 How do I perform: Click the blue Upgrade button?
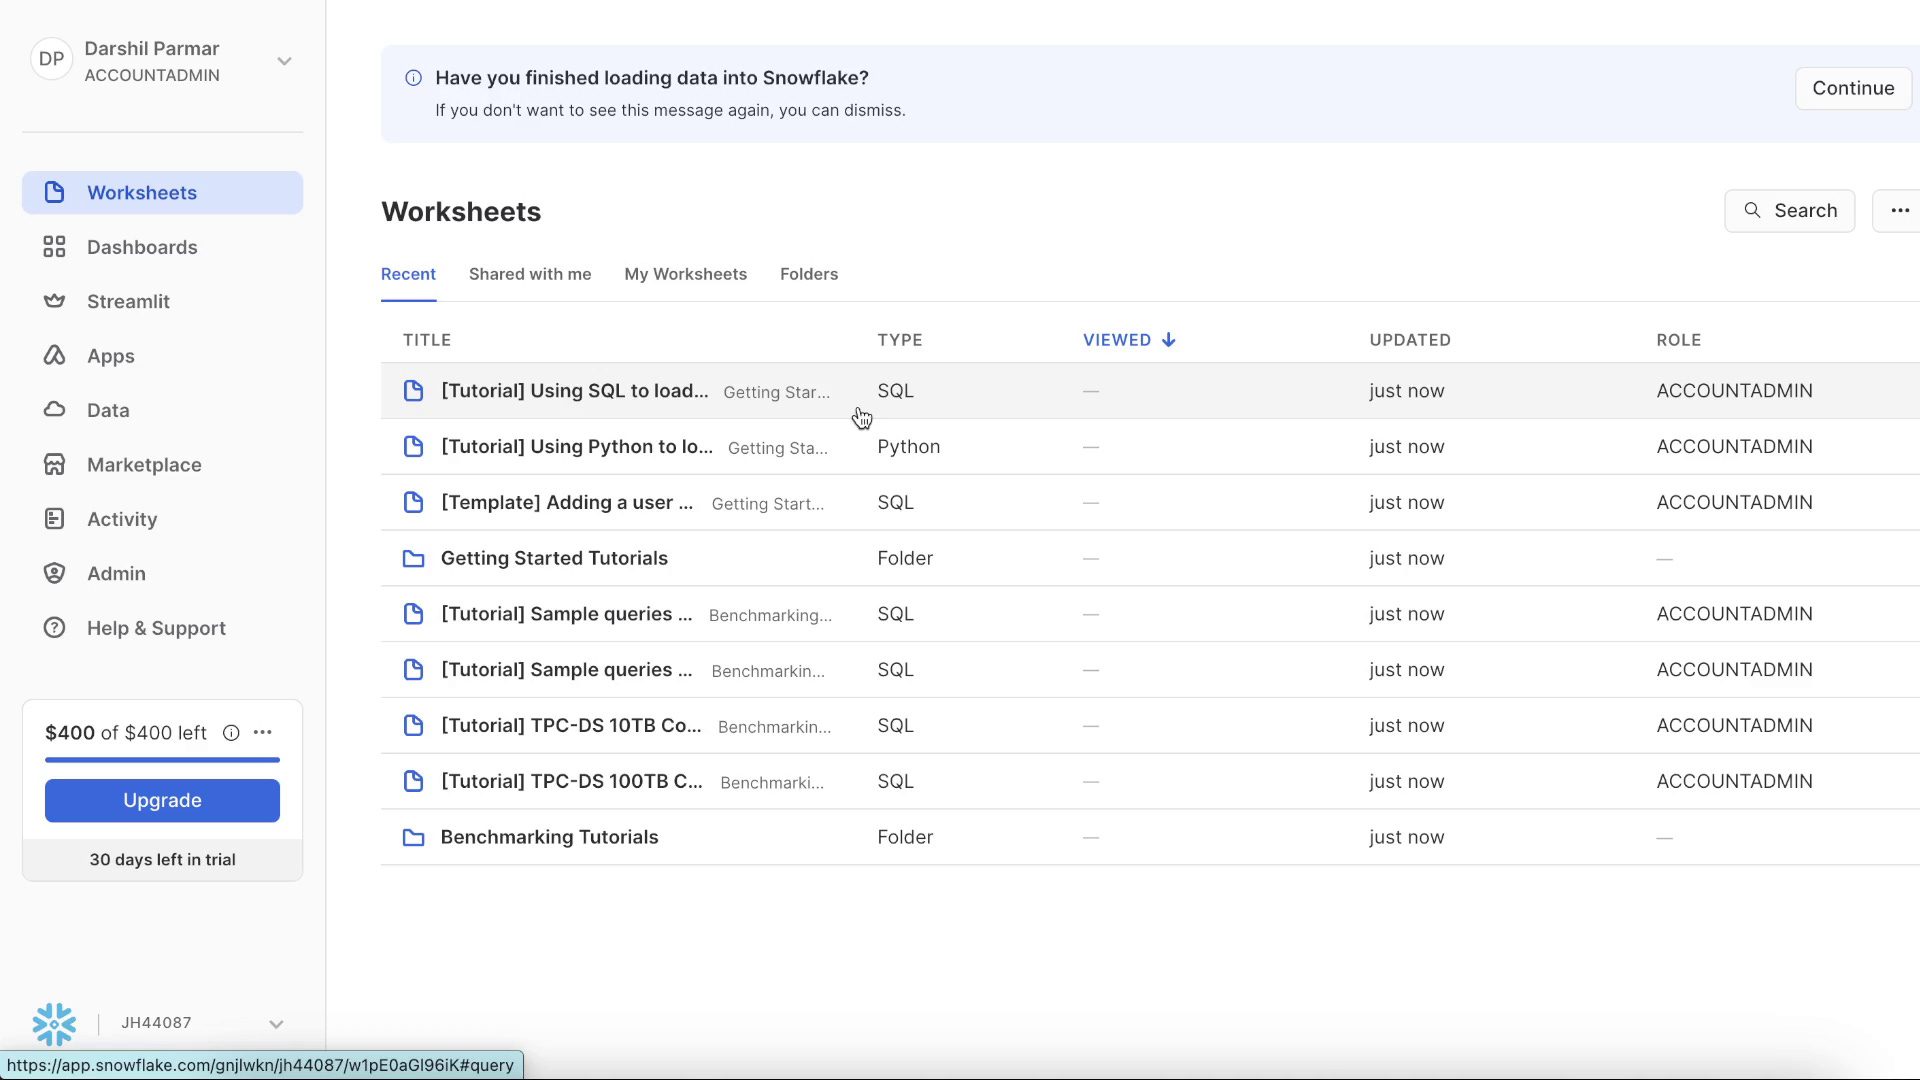(162, 800)
